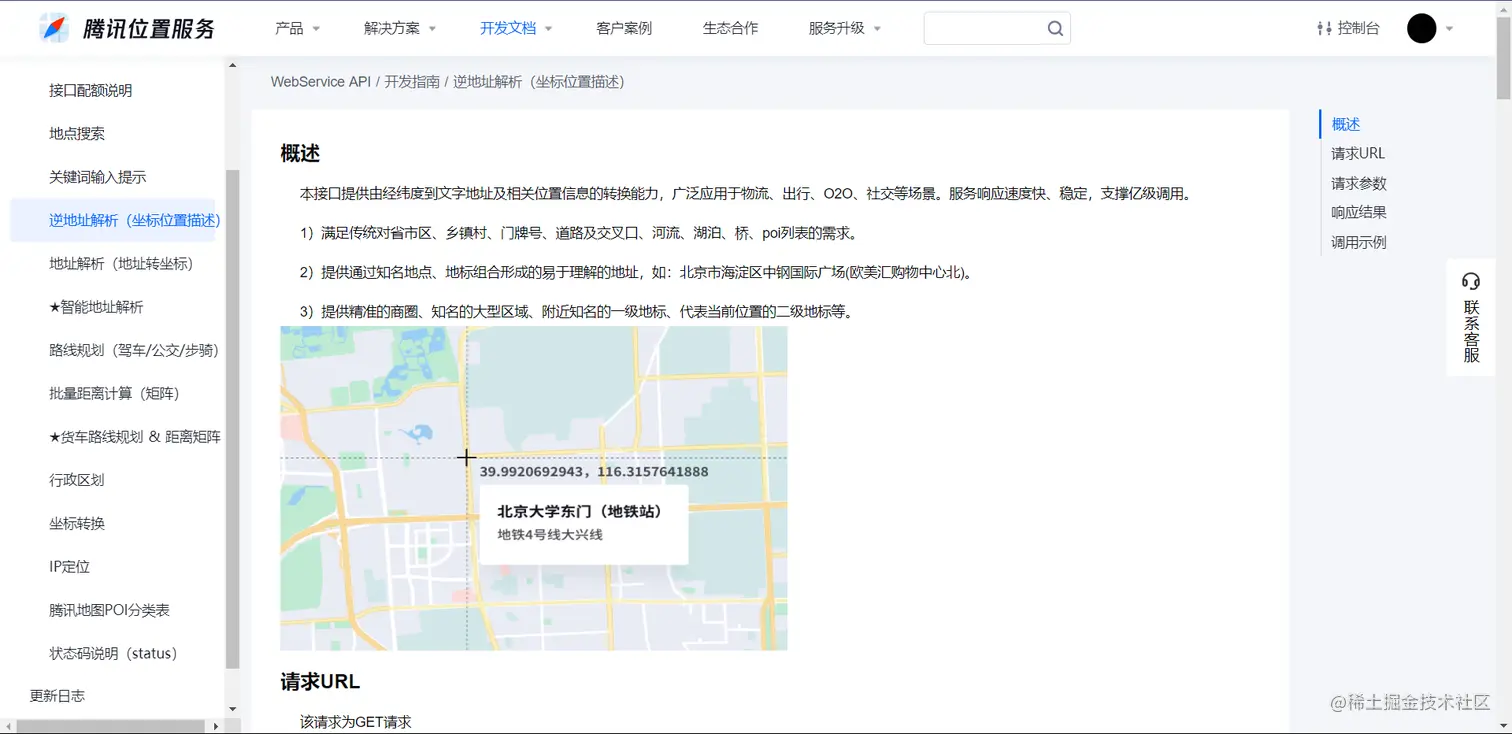Click the 联系客服 floating button text
Viewport: 1512px width, 734px height.
pyautogui.click(x=1471, y=331)
